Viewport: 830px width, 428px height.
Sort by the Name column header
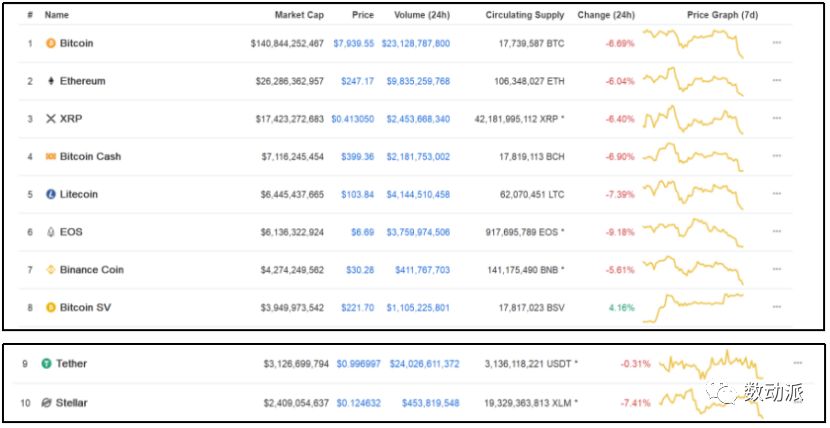pyautogui.click(x=57, y=15)
